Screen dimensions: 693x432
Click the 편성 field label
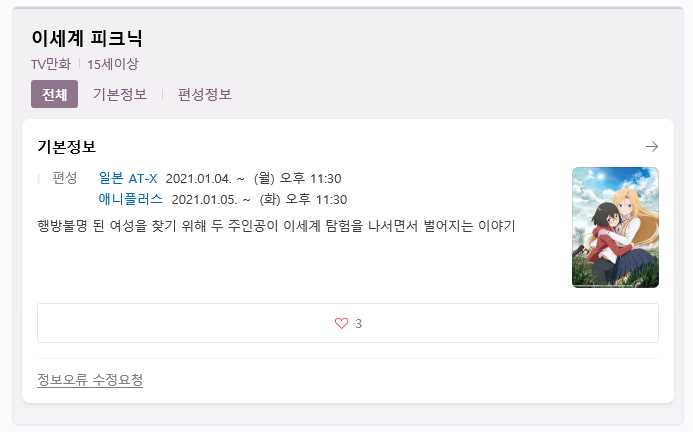65,178
